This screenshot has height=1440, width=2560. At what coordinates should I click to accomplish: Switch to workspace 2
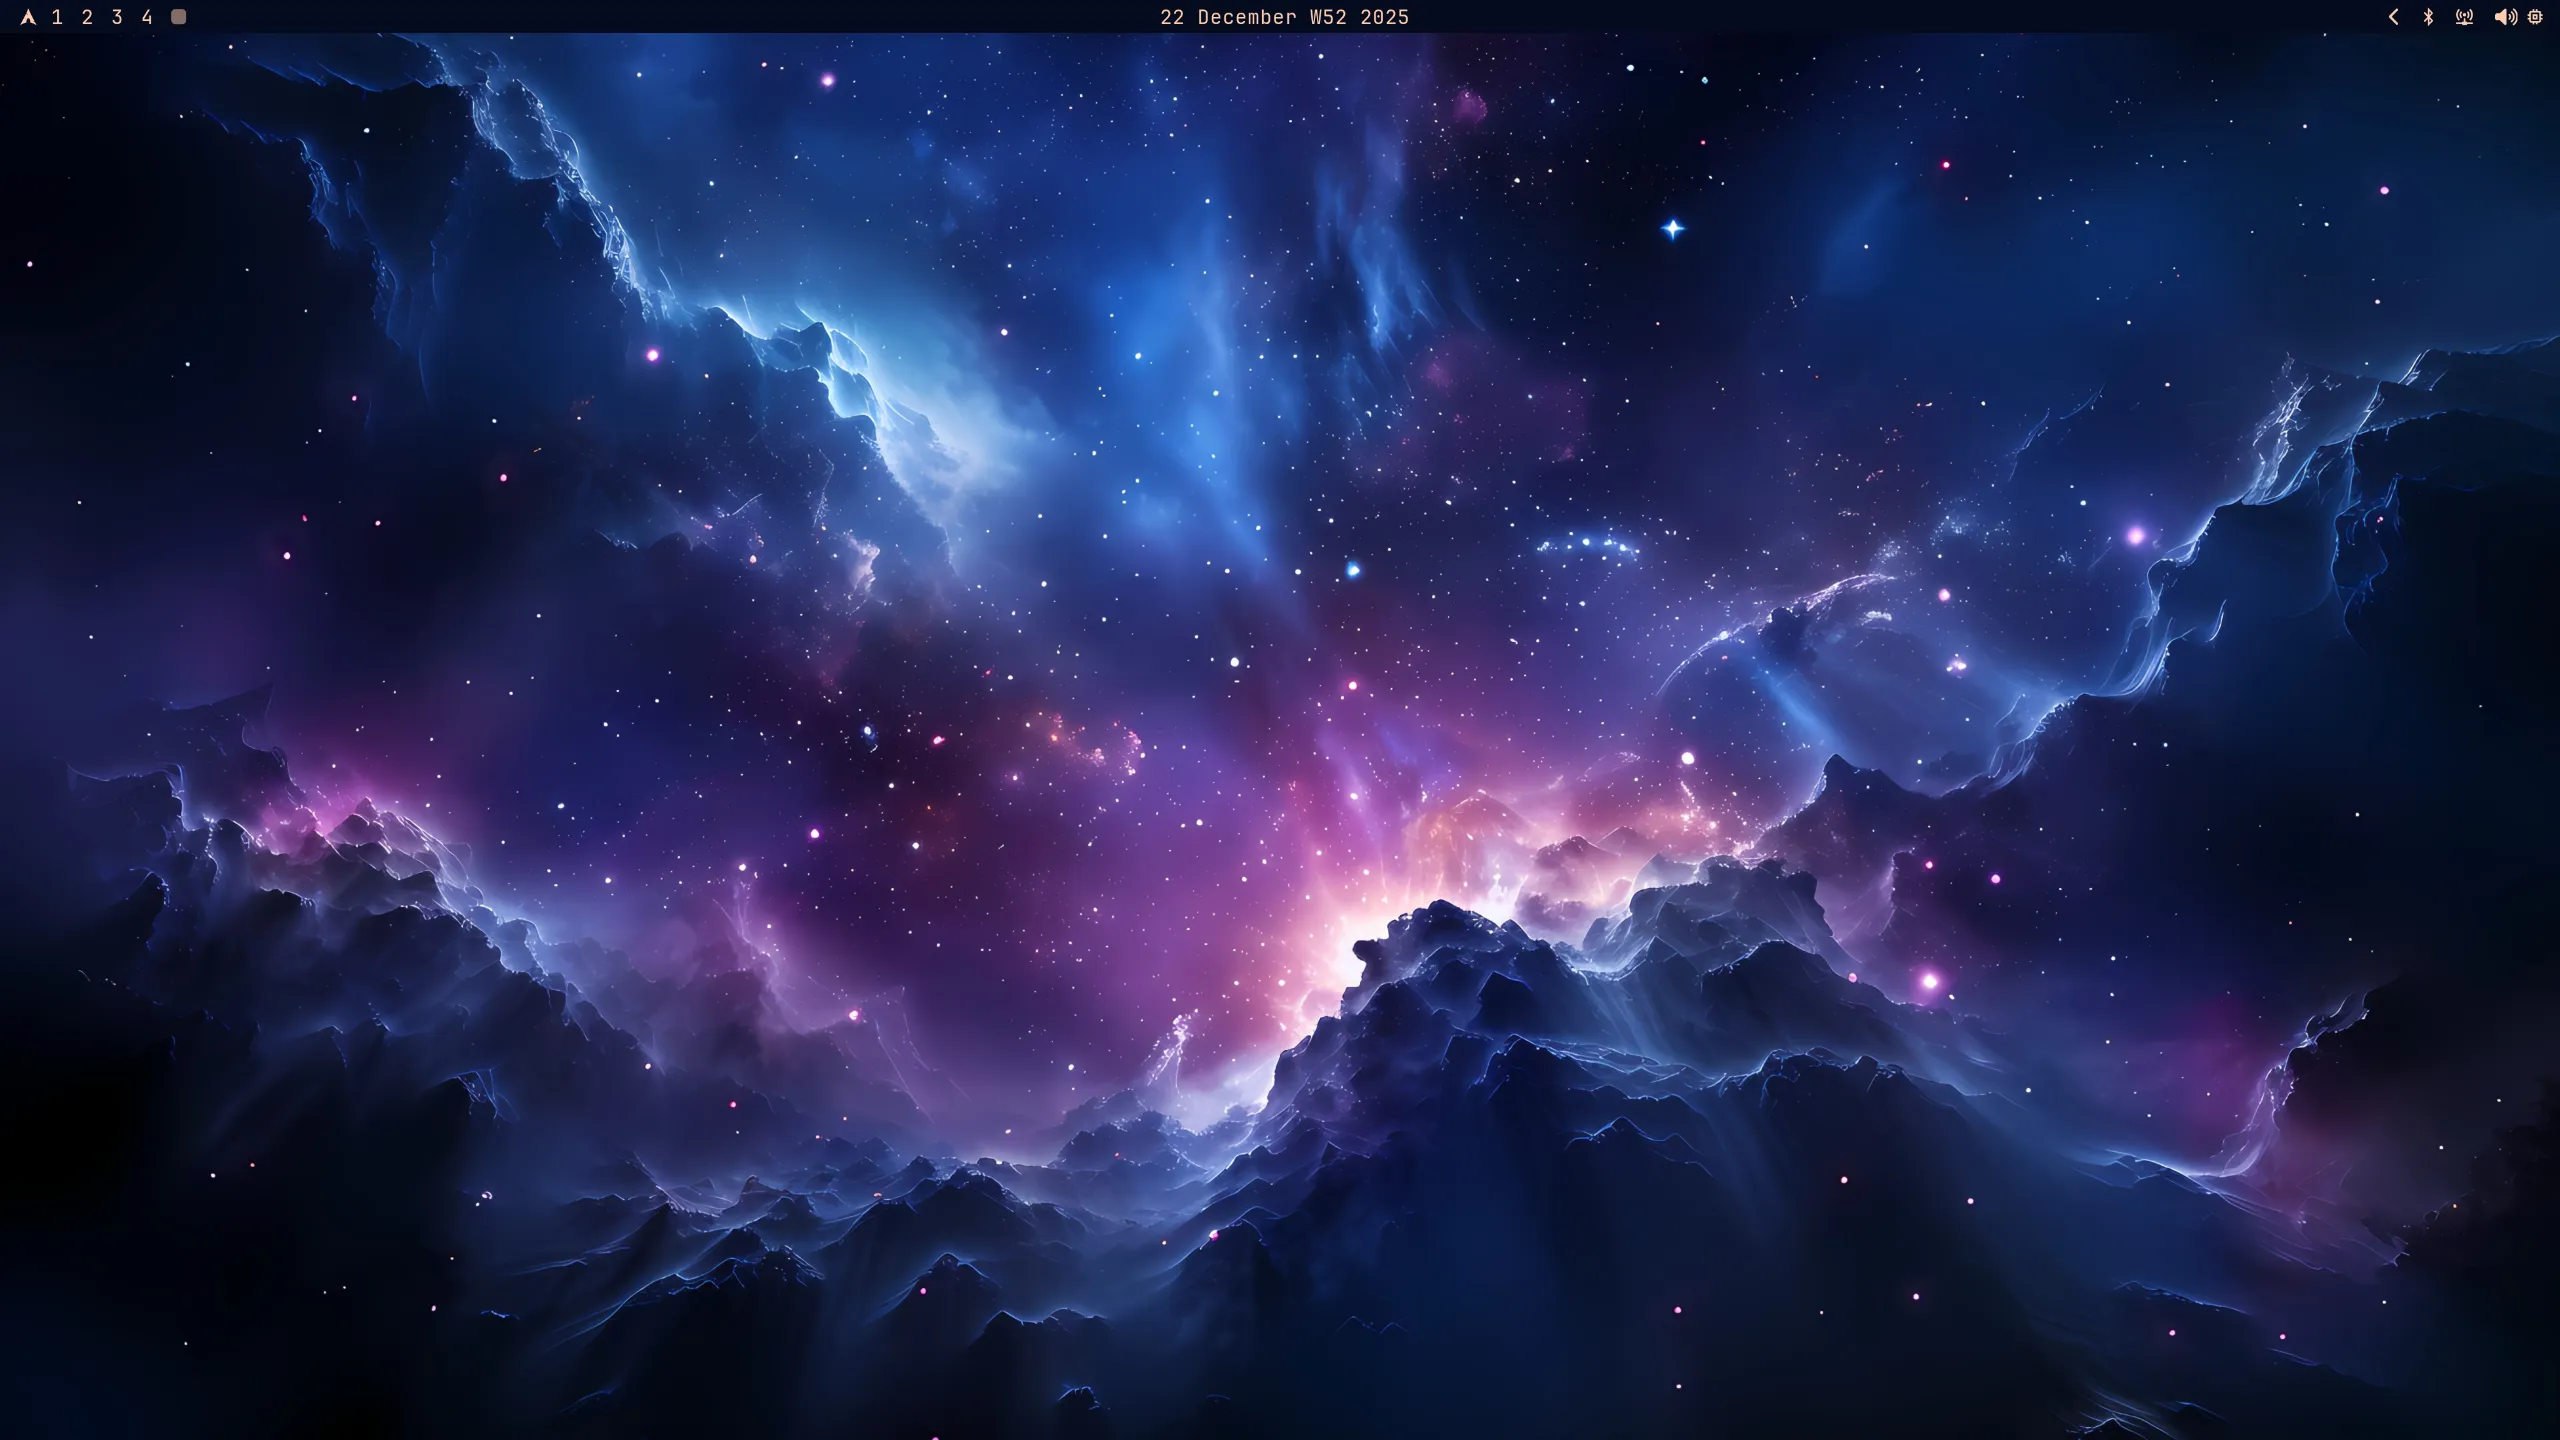click(87, 17)
